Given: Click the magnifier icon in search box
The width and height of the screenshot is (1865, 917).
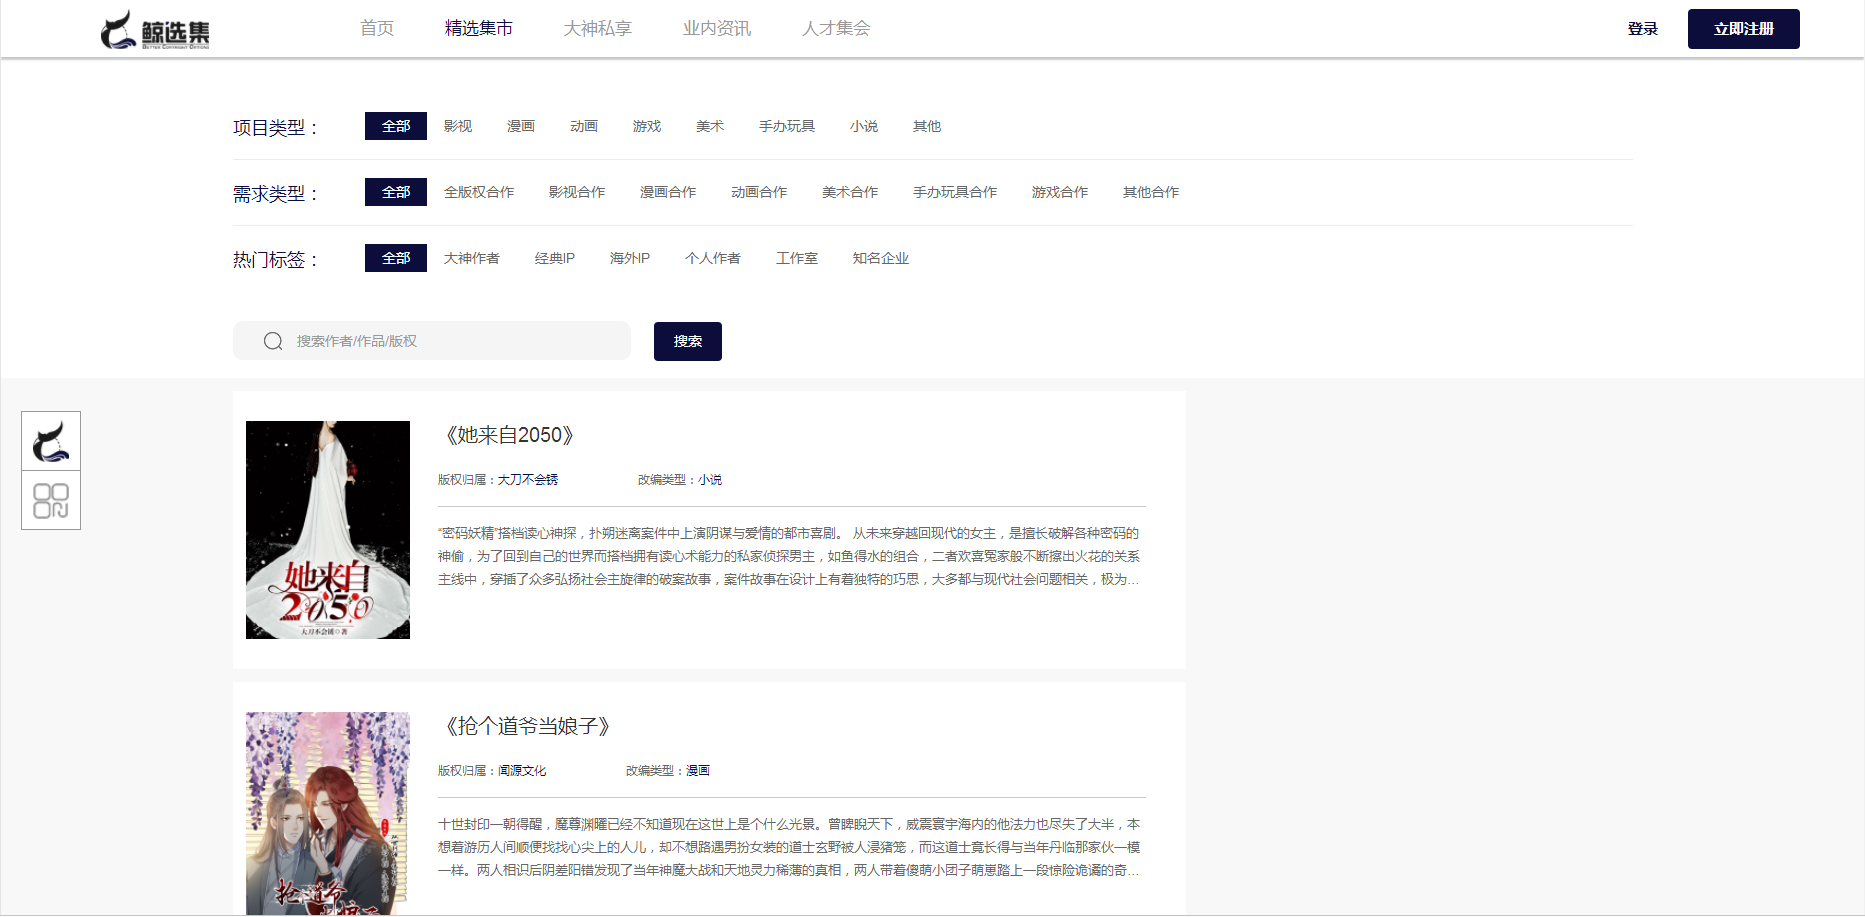Looking at the screenshot, I should point(273,341).
